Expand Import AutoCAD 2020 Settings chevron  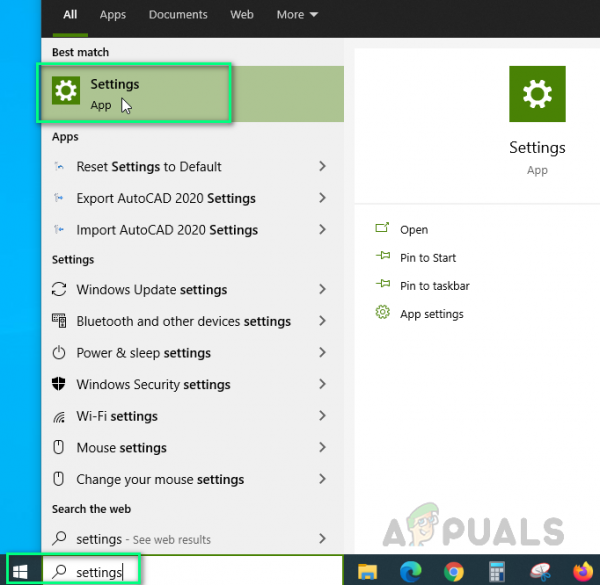tap(323, 230)
